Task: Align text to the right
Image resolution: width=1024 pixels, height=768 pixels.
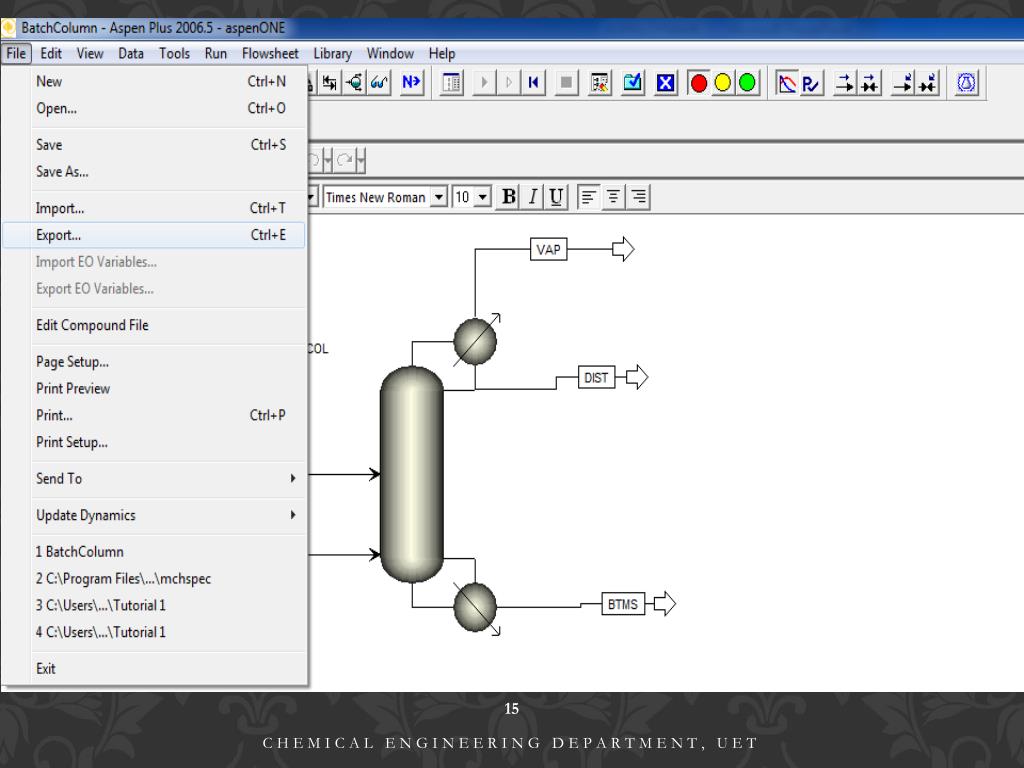Action: tap(638, 197)
